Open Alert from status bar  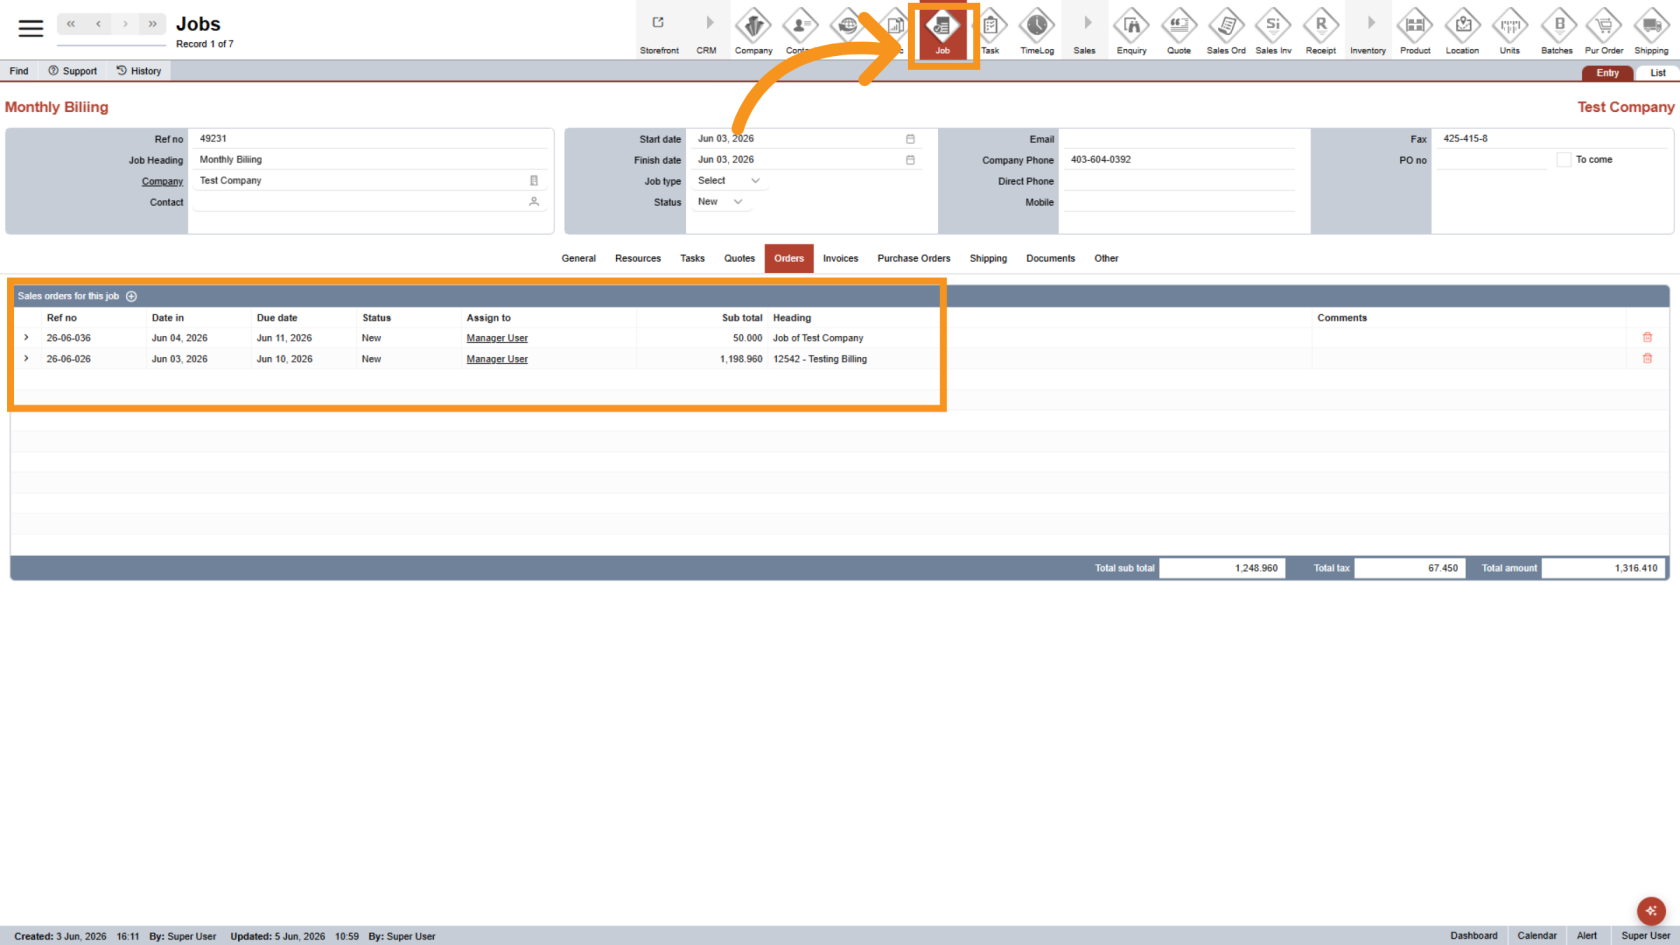click(1587, 936)
